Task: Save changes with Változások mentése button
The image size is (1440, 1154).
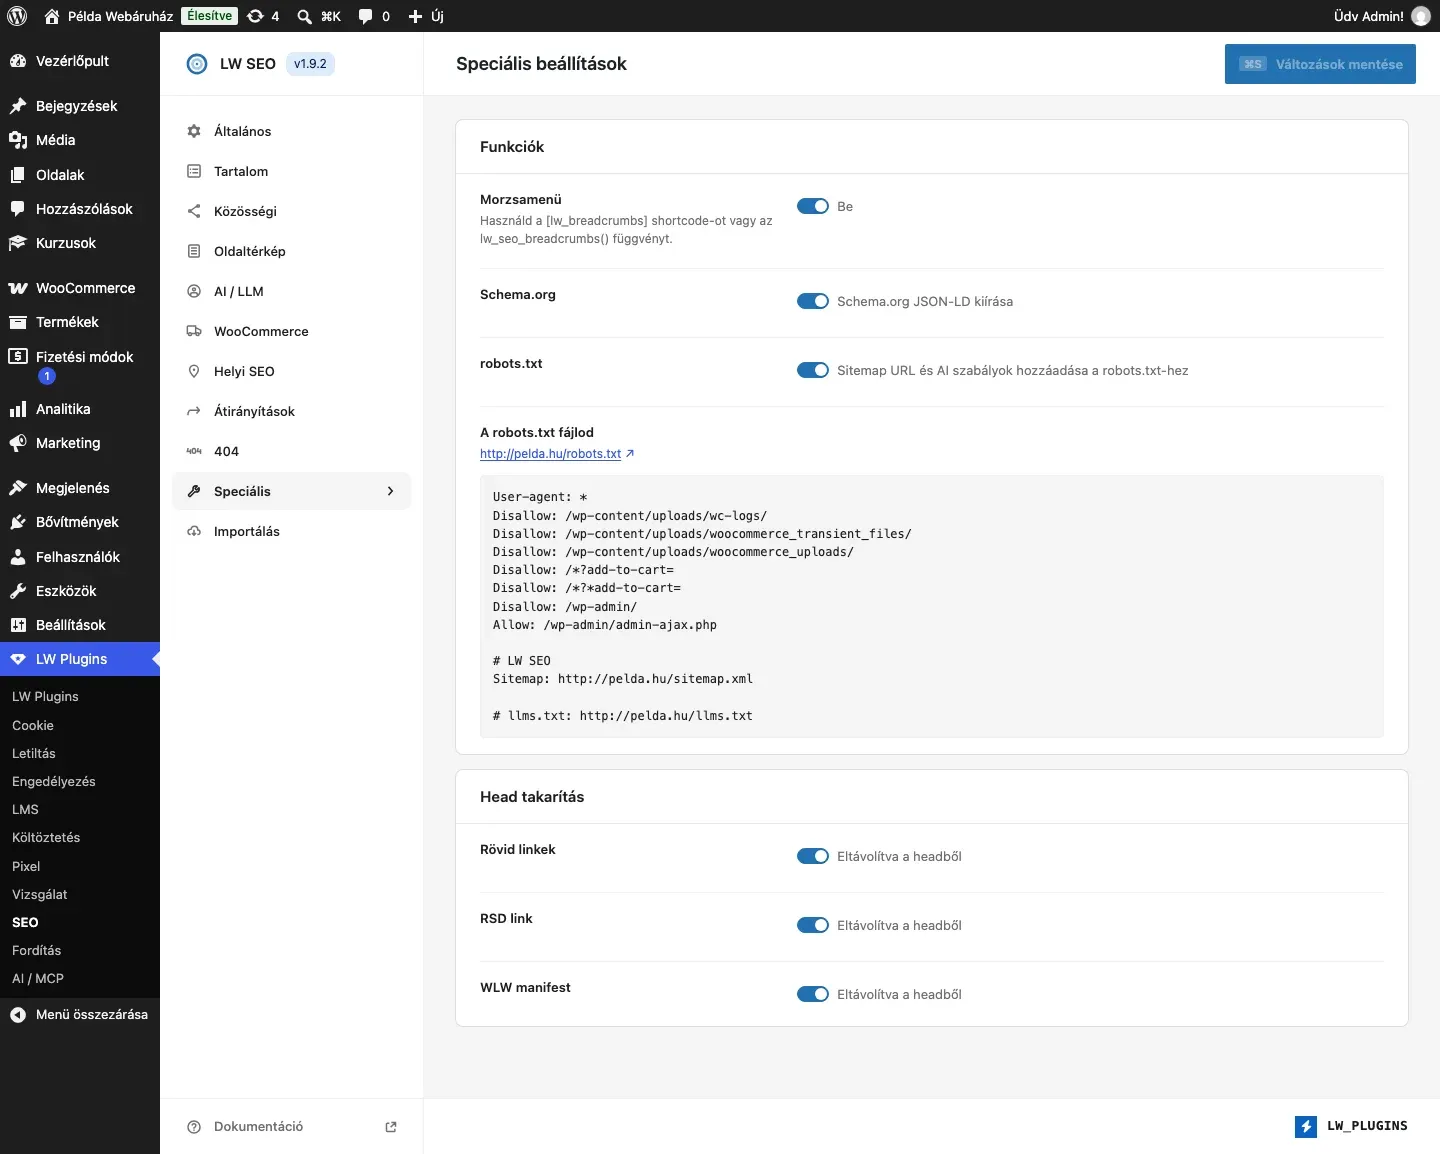Action: 1320,64
